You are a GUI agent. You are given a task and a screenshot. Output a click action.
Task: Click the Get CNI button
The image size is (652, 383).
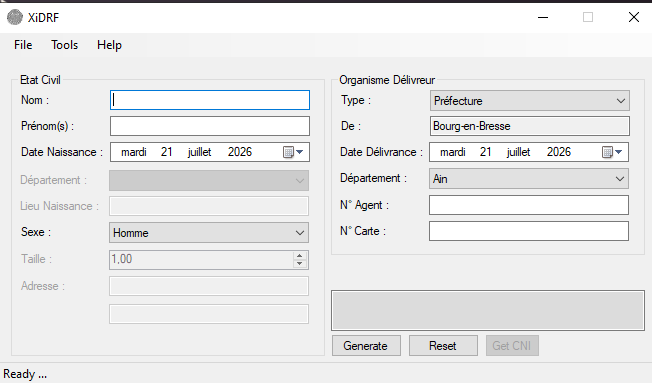(x=512, y=346)
